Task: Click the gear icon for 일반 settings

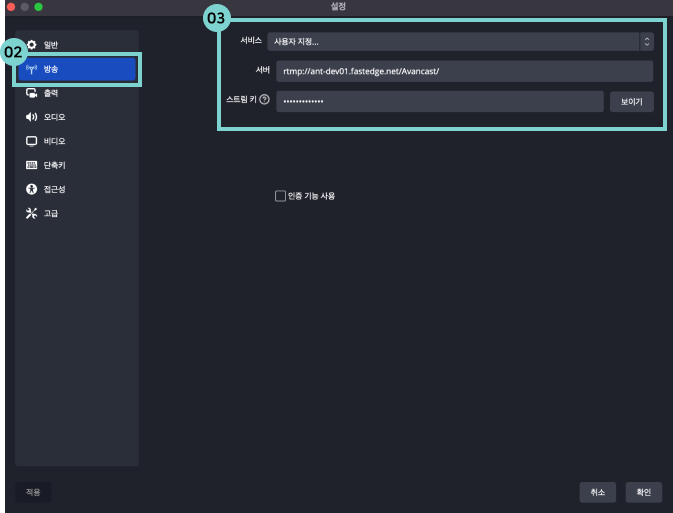Action: tap(31, 45)
